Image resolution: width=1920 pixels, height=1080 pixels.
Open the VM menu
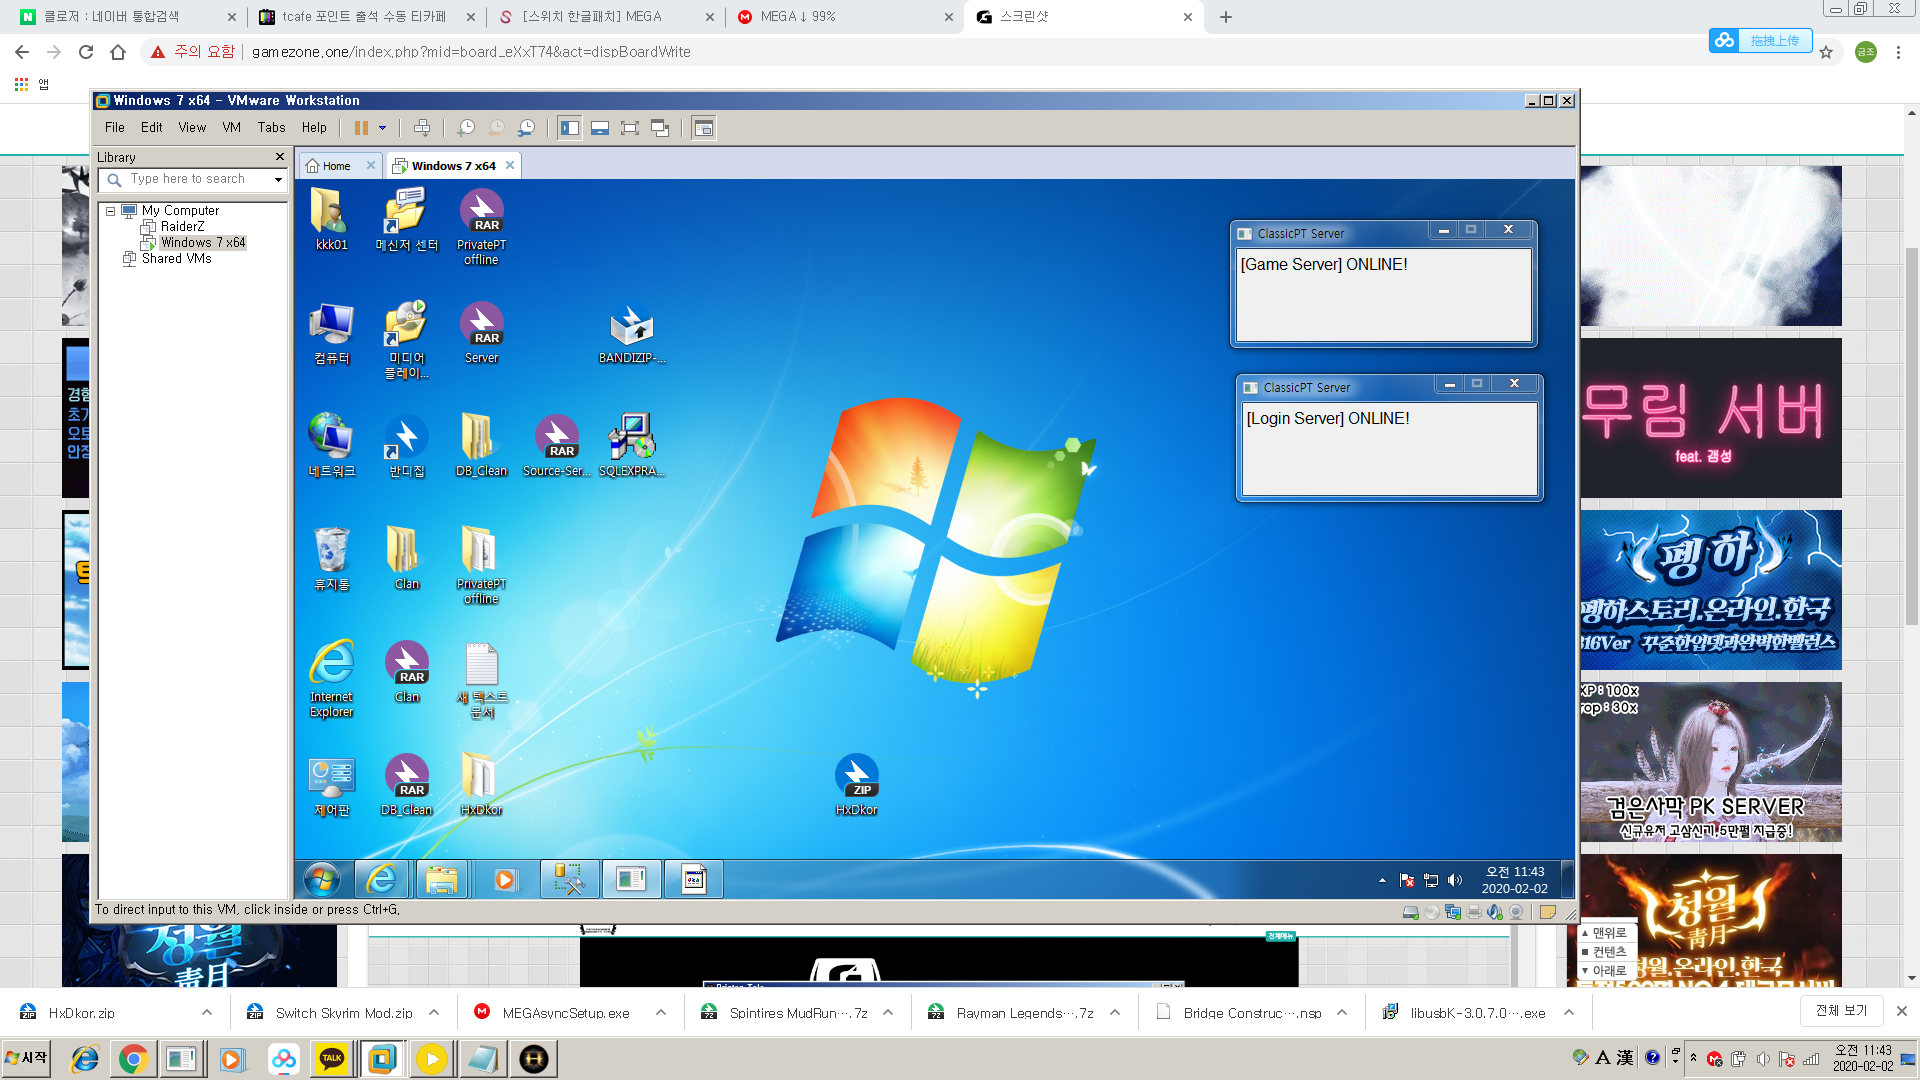(x=232, y=127)
